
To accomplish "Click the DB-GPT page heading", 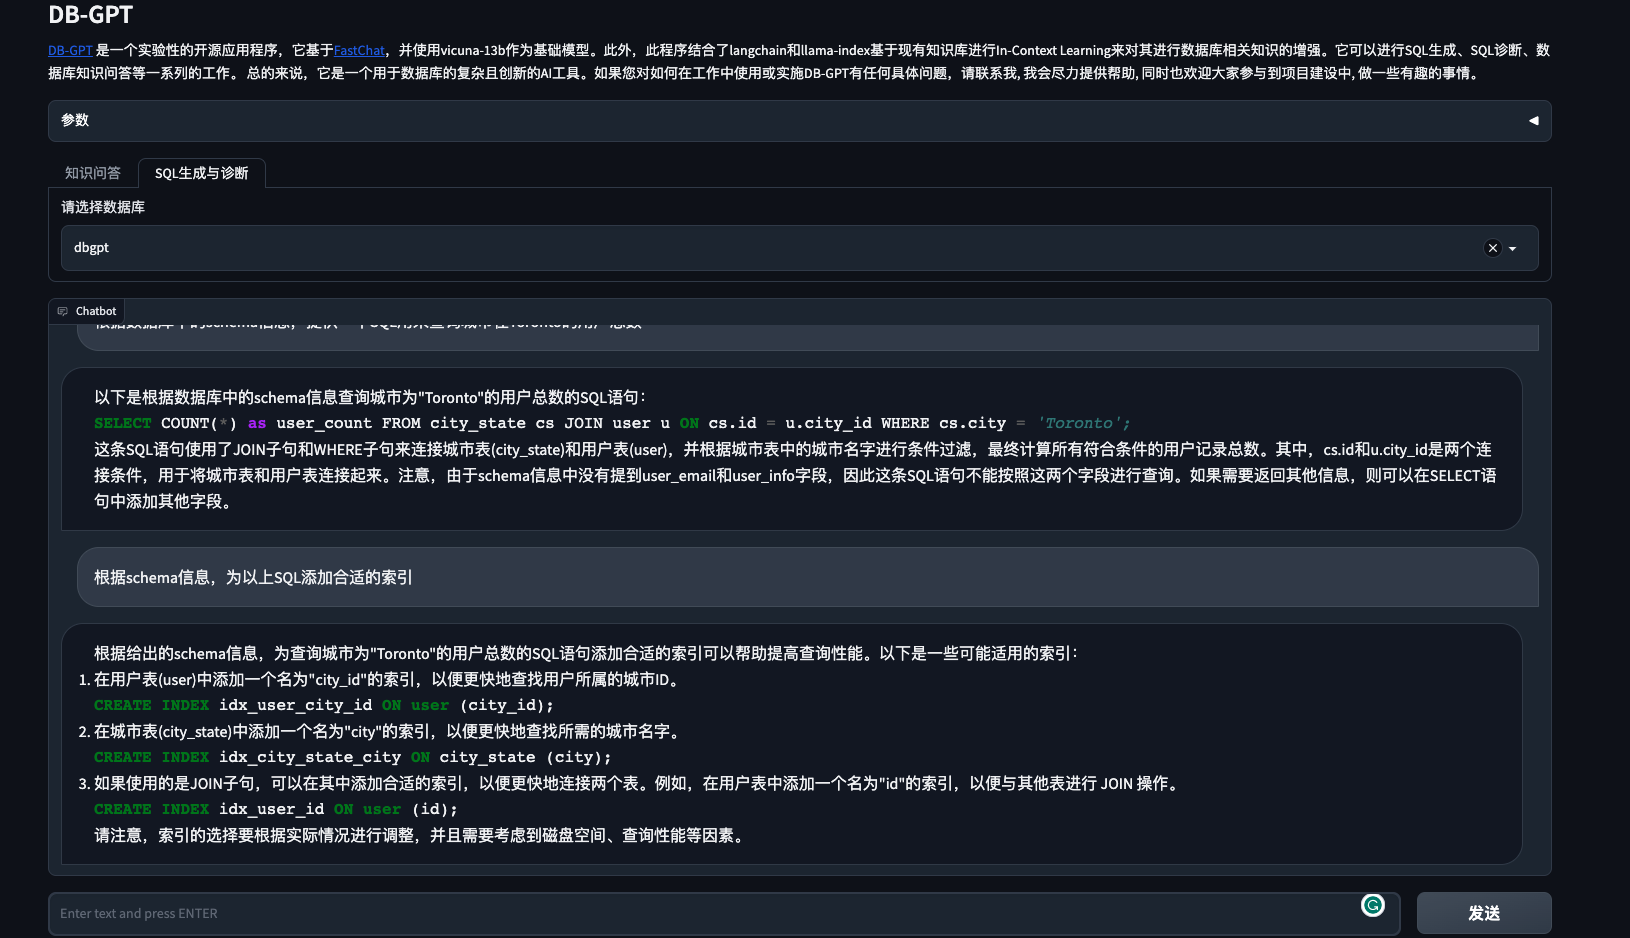I will pyautogui.click(x=90, y=15).
